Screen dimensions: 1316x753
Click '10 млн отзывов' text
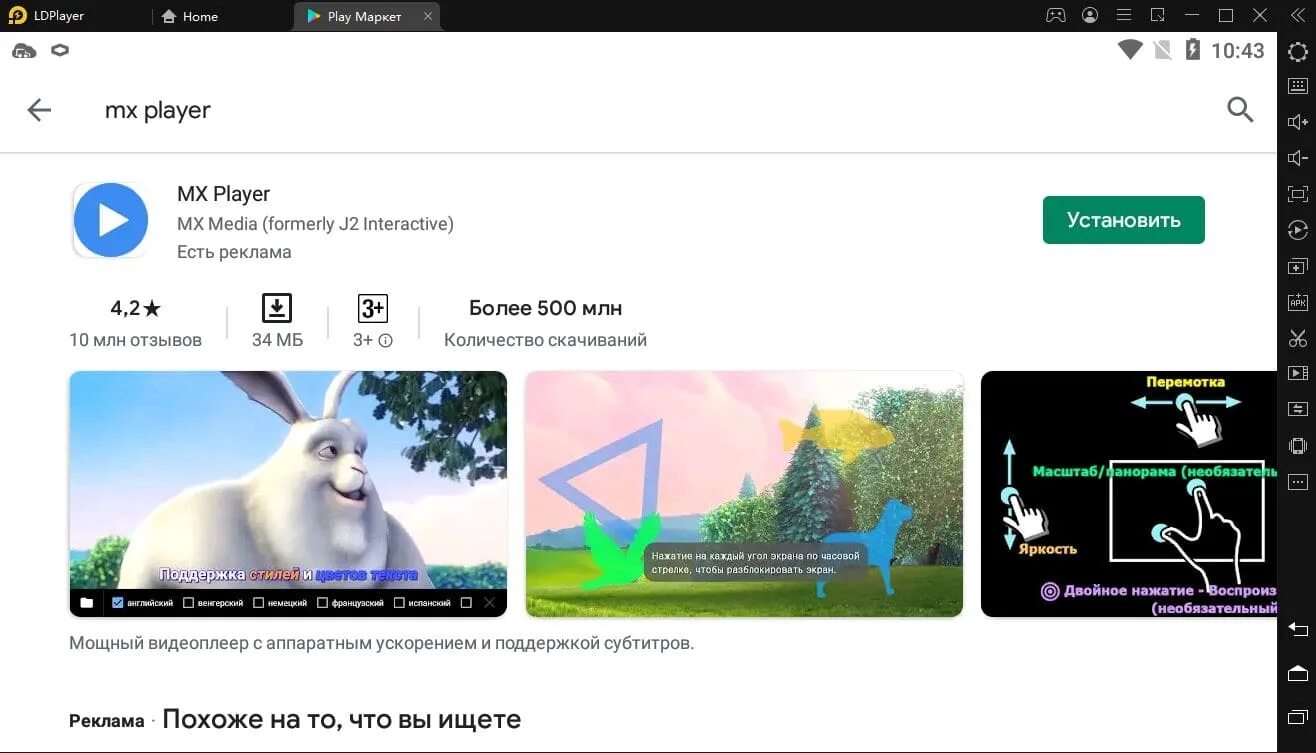pyautogui.click(x=135, y=340)
